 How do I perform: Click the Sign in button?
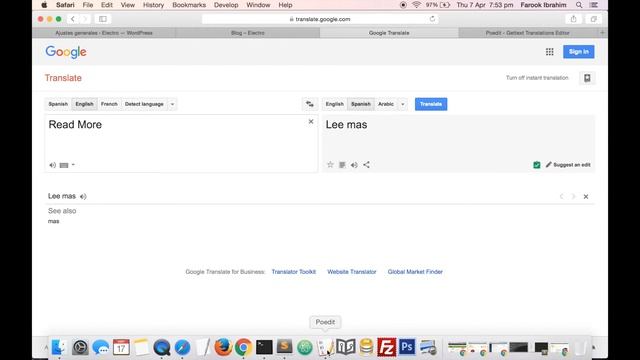[x=579, y=52]
